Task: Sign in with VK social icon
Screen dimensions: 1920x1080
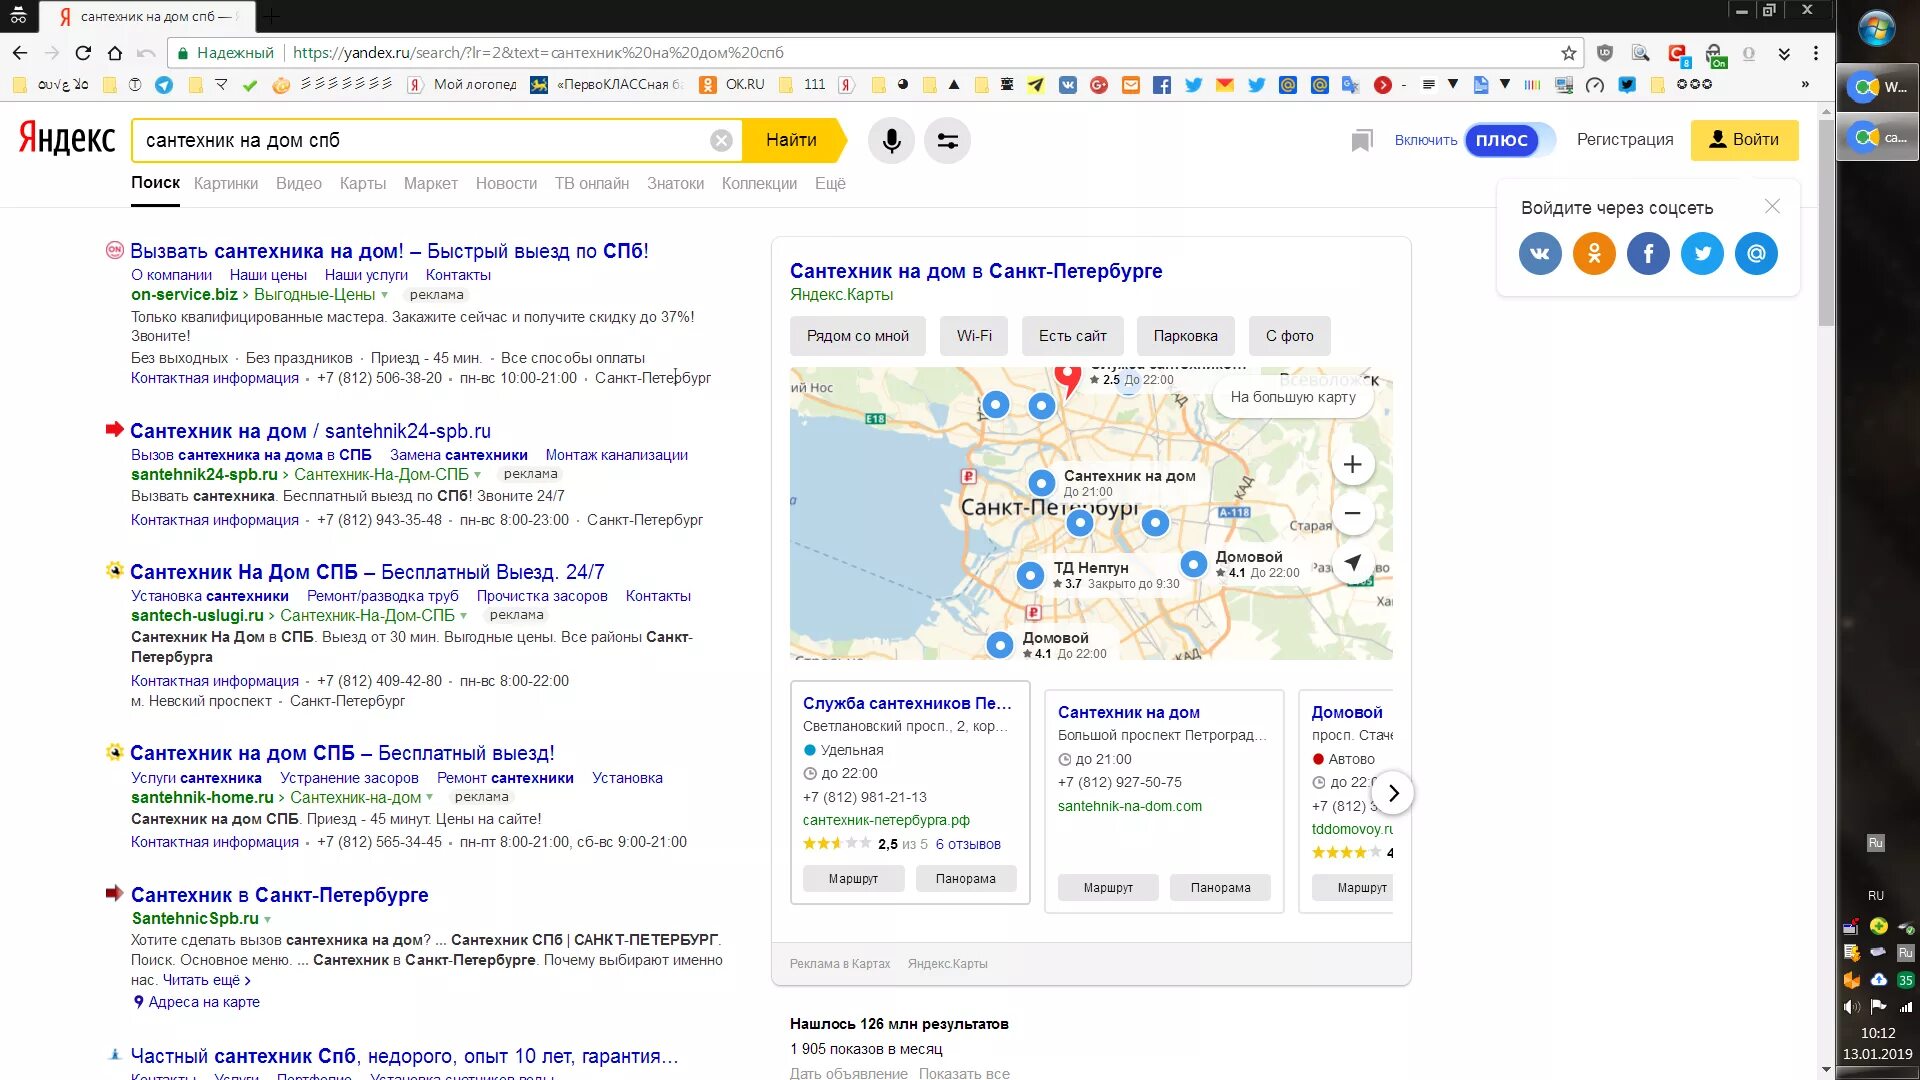Action: (x=1540, y=253)
